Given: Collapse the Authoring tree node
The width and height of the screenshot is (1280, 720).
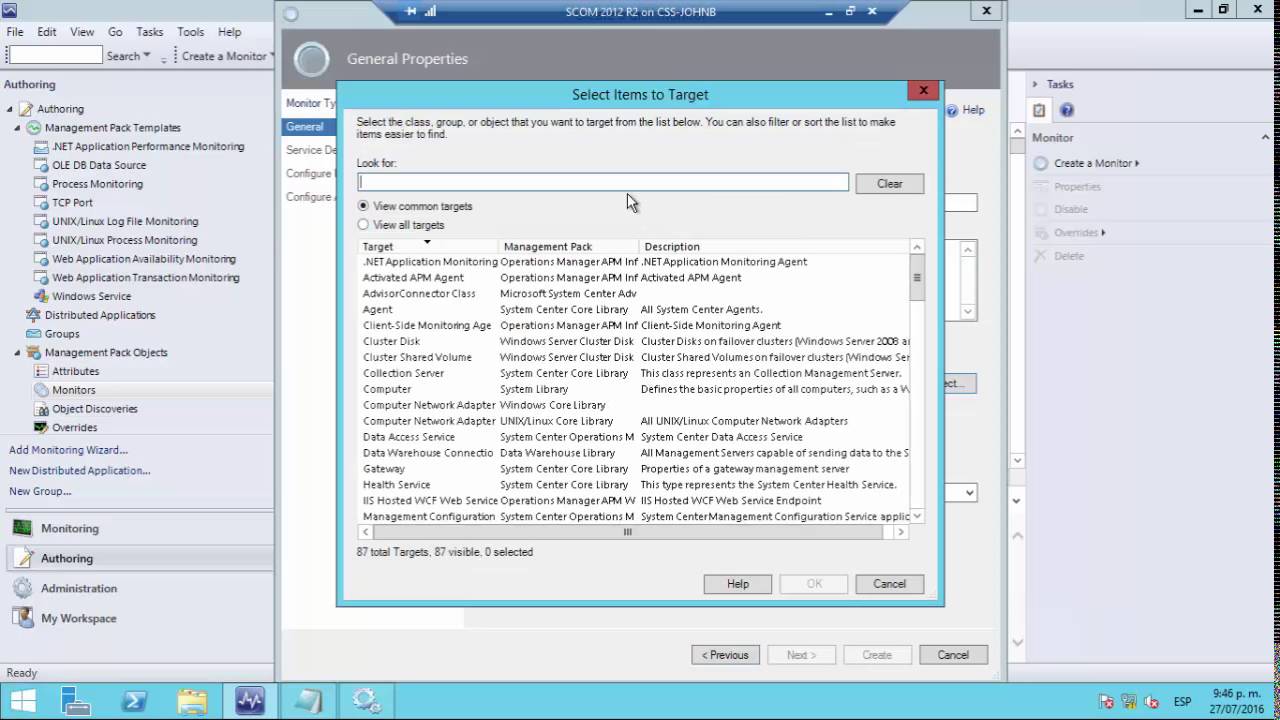Looking at the screenshot, I should coord(10,109).
